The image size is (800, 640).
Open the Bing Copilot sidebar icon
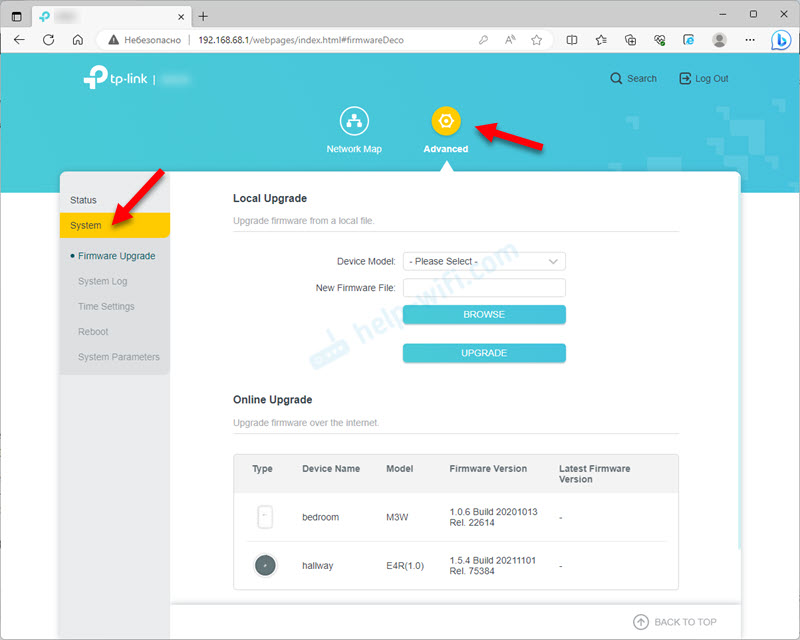click(x=780, y=40)
